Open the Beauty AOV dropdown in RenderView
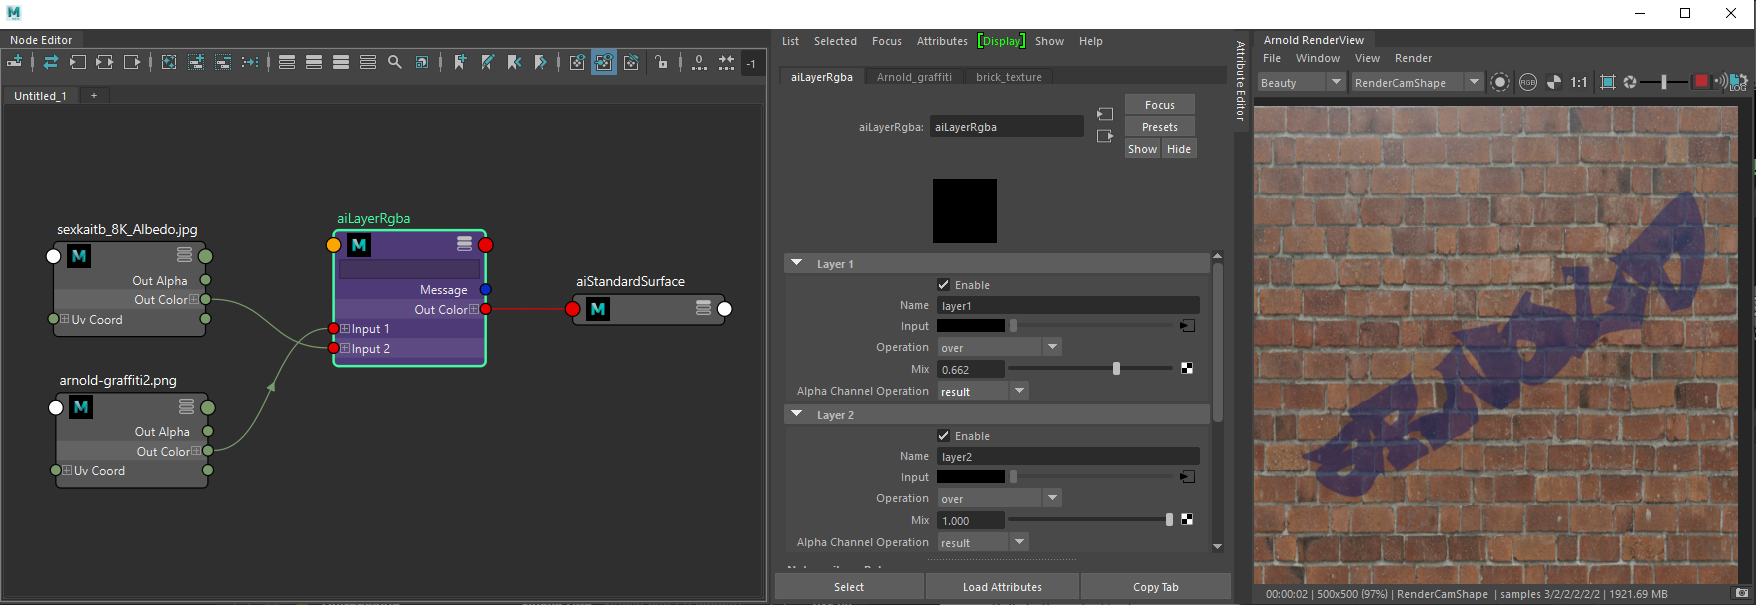 [x=1301, y=82]
